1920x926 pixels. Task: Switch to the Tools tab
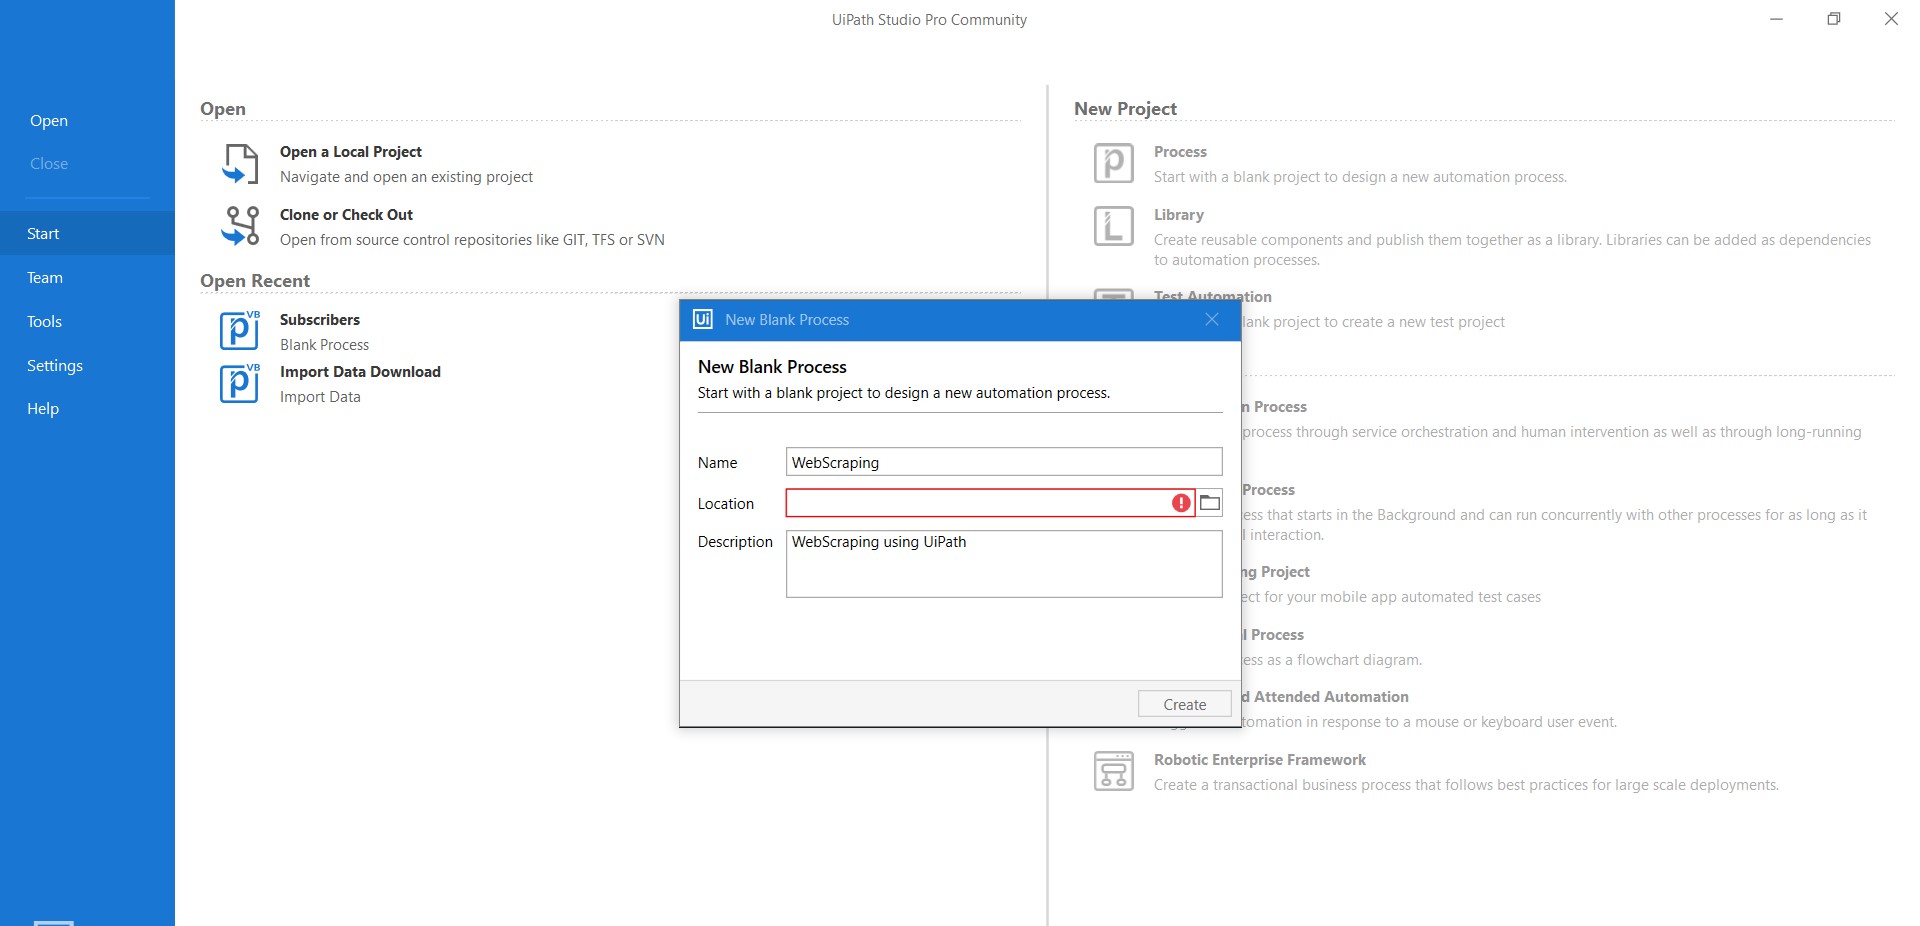[x=87, y=321]
